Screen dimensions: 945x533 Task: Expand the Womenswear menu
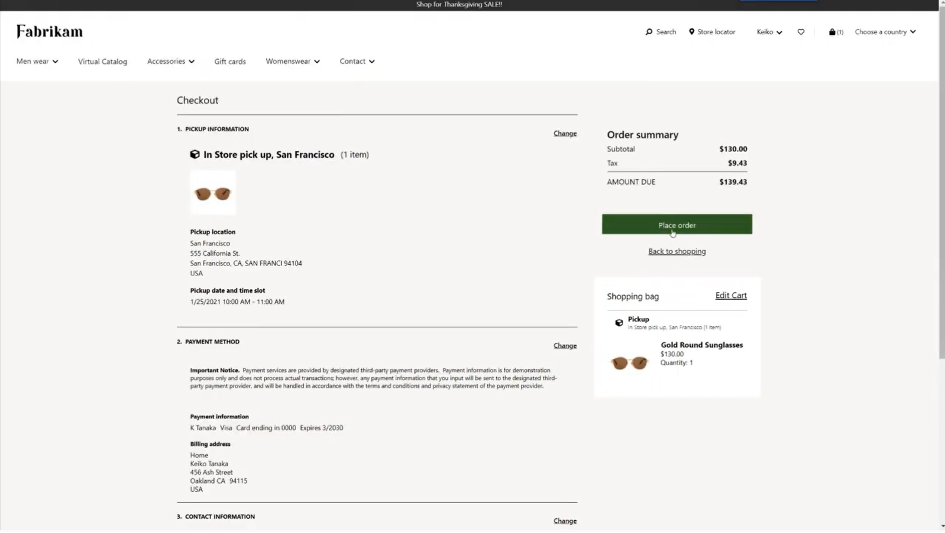[292, 61]
